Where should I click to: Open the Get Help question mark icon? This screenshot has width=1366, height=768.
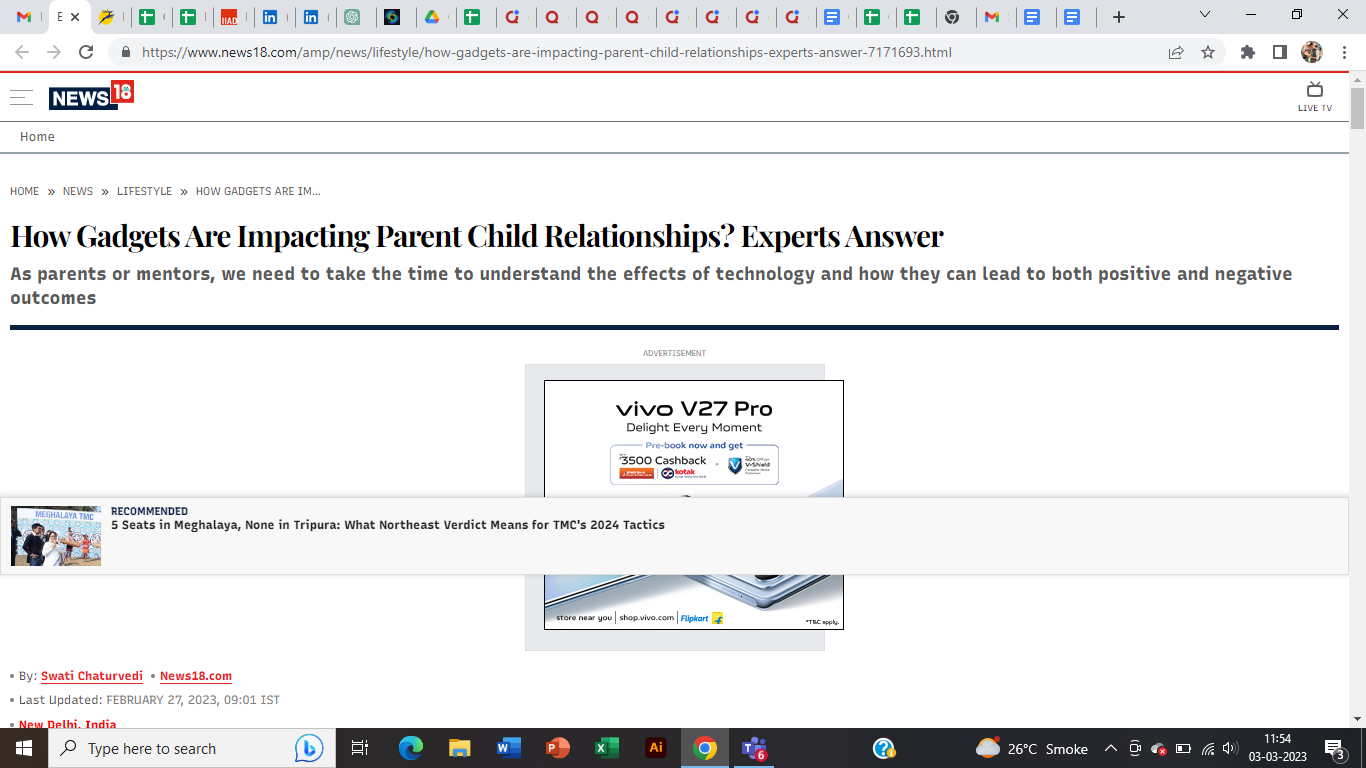tap(883, 748)
